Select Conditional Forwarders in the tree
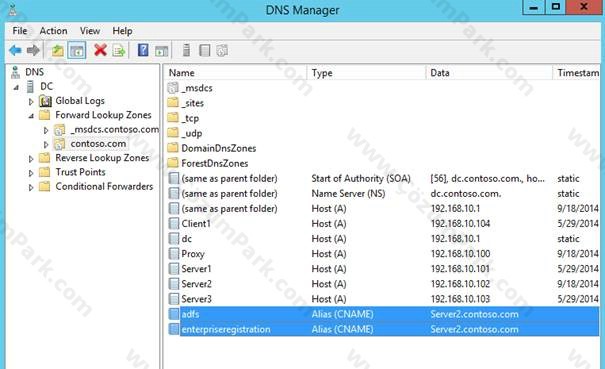 coord(104,186)
